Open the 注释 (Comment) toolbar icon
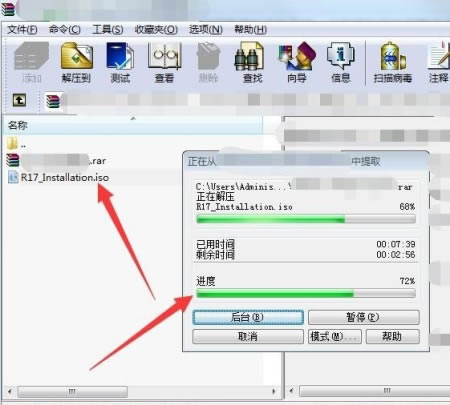 coord(439,63)
